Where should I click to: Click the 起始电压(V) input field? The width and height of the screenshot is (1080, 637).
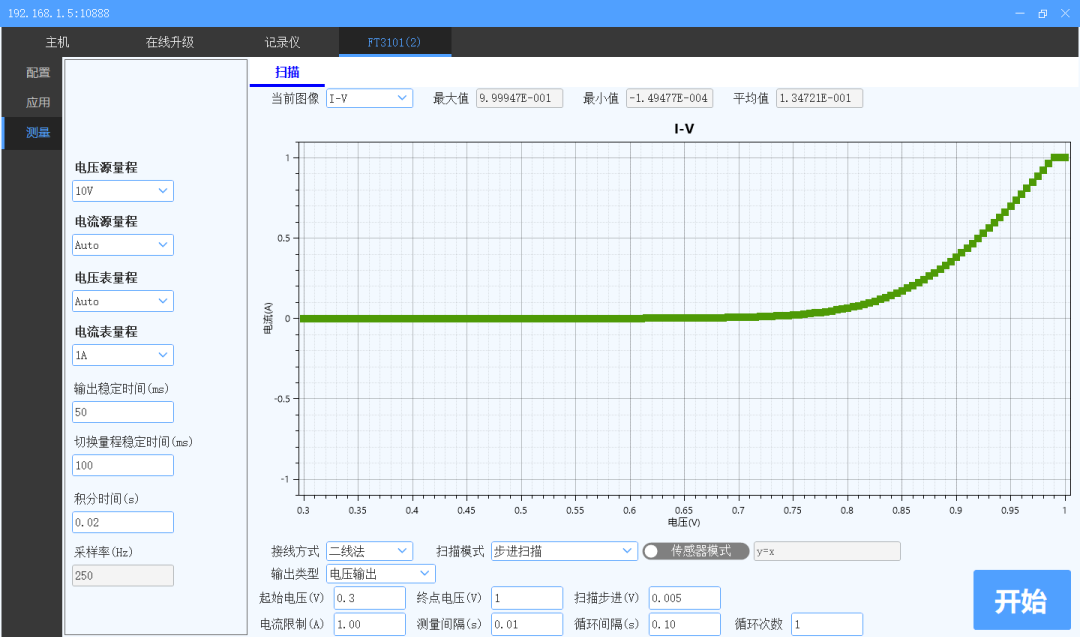(x=370, y=598)
